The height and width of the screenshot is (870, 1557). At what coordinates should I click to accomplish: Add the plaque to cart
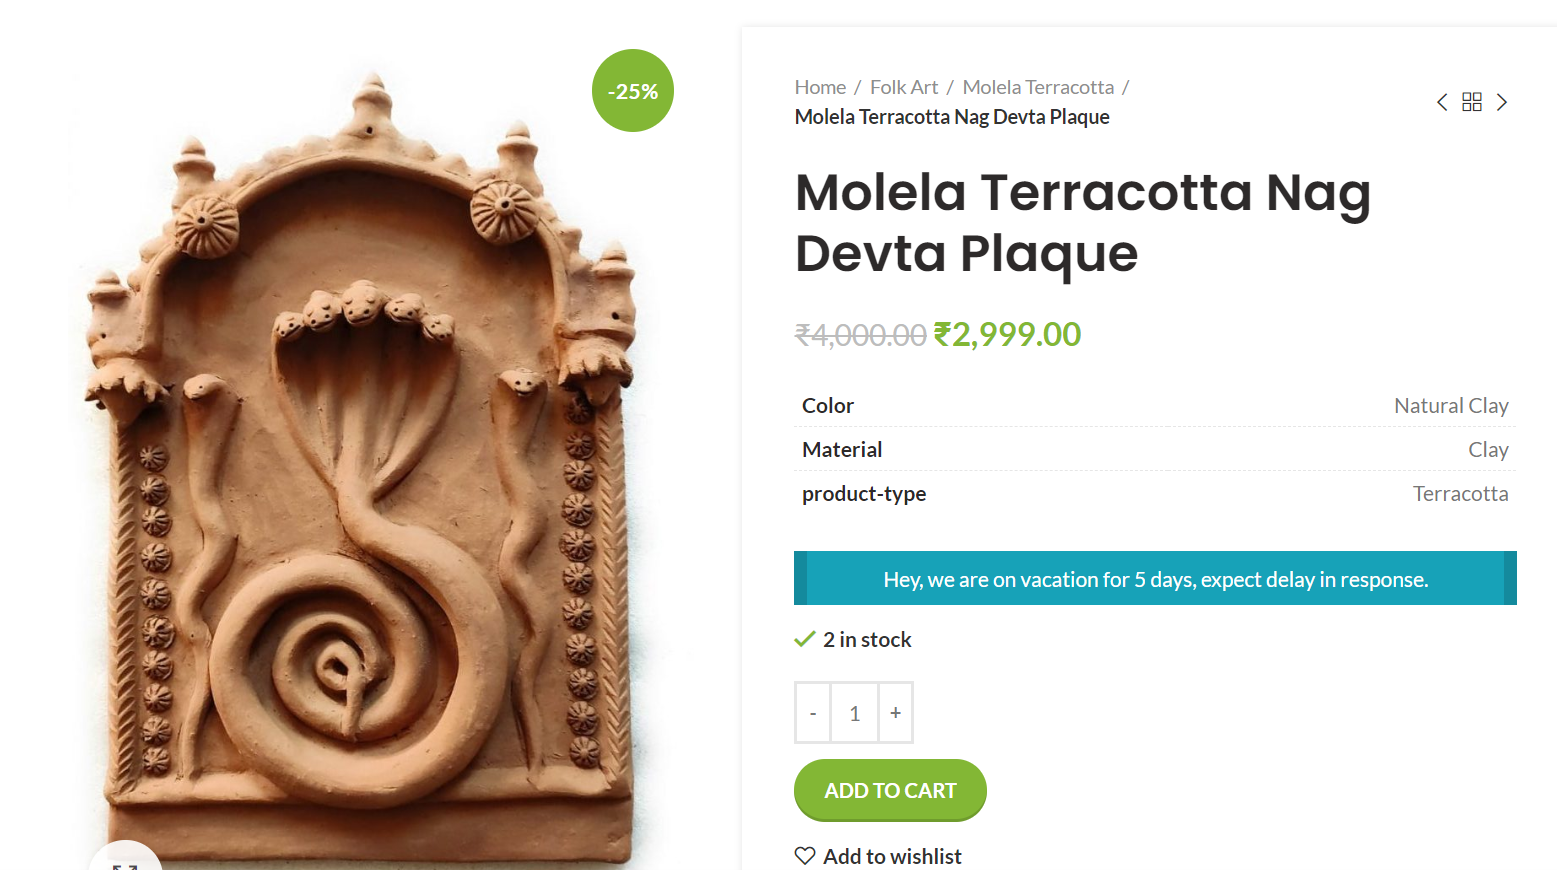tap(890, 790)
